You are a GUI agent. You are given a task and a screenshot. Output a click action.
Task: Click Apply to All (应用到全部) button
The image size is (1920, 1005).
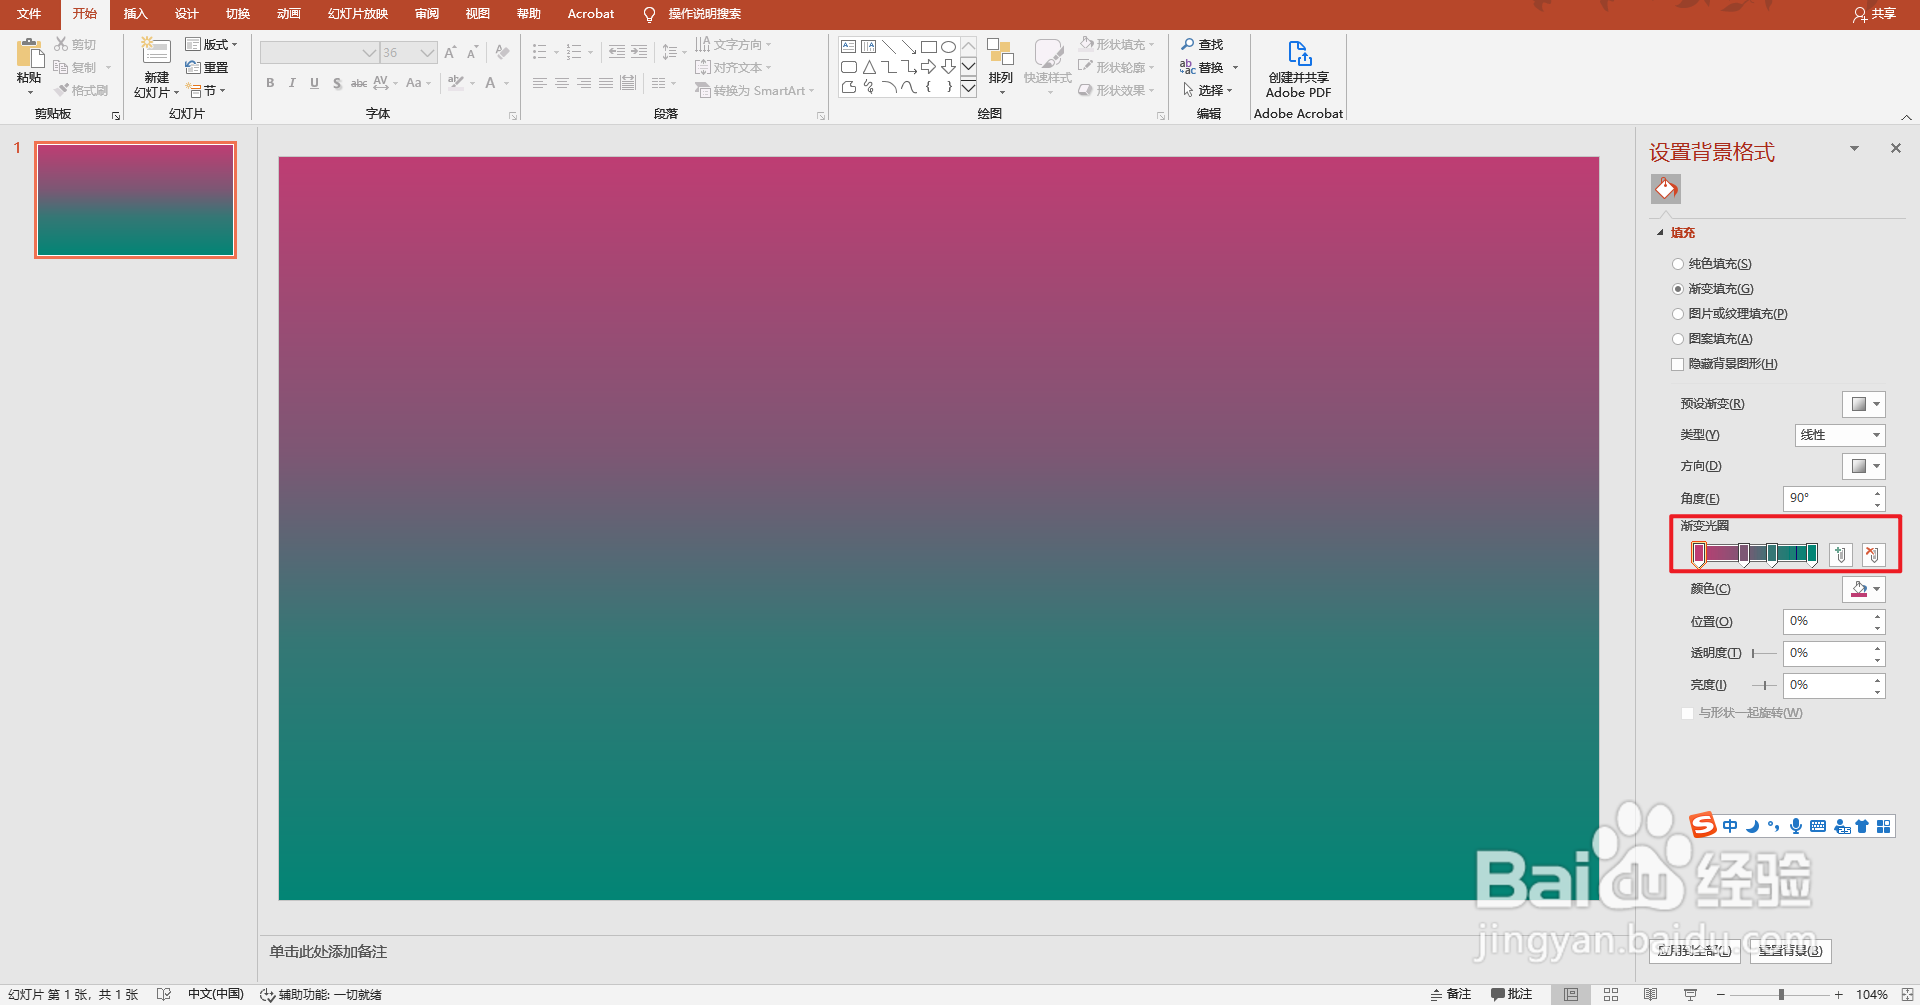coord(1694,951)
